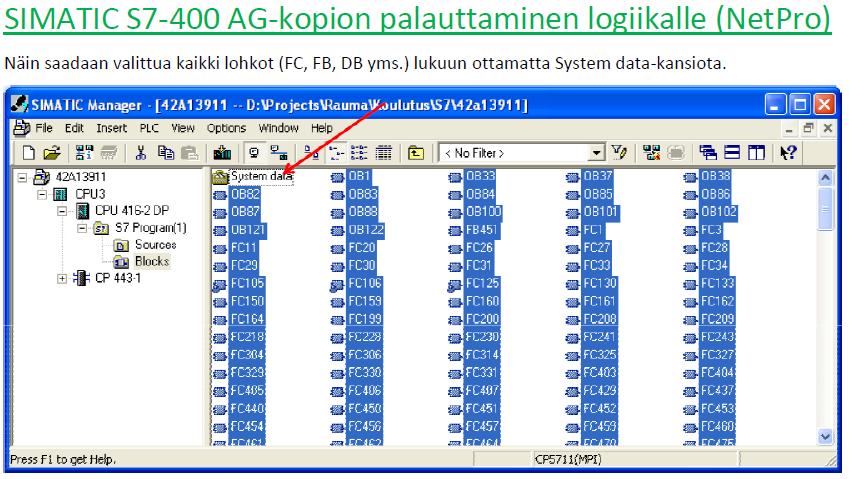Click the FB451 block icon
This screenshot has height=479, width=849.
[455, 231]
